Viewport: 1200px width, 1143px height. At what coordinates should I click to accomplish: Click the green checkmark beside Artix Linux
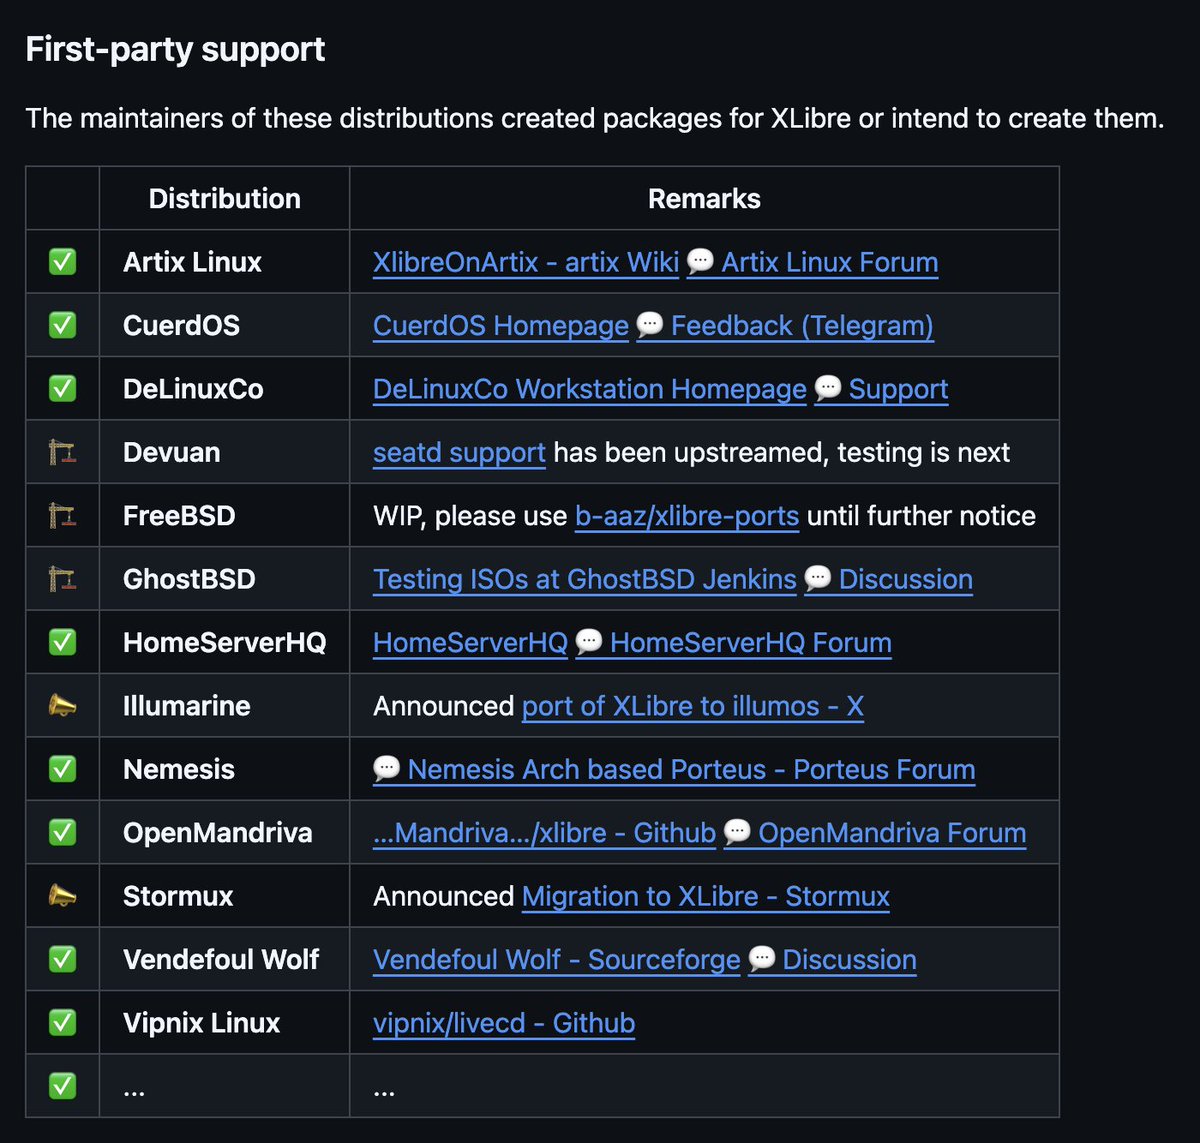click(x=62, y=262)
